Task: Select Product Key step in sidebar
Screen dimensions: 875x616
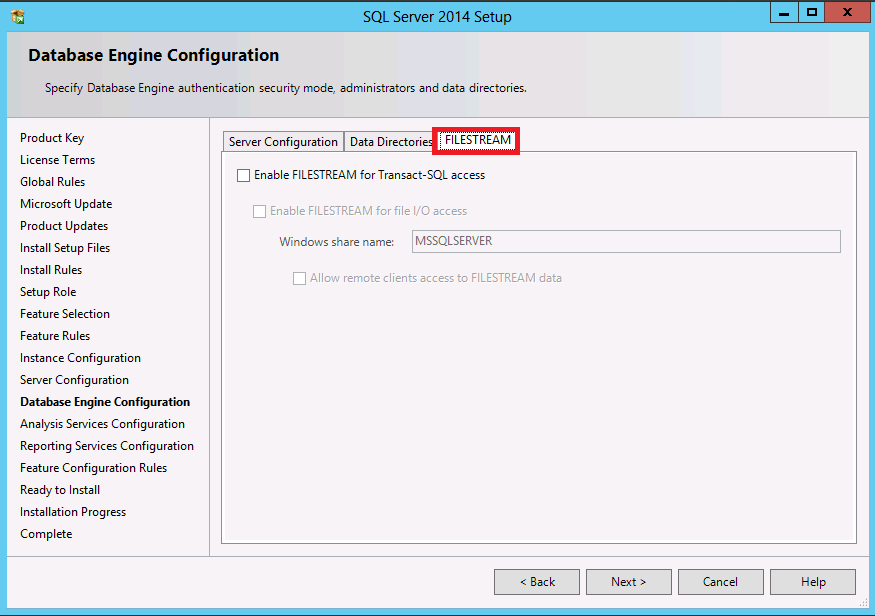Action: [x=52, y=138]
